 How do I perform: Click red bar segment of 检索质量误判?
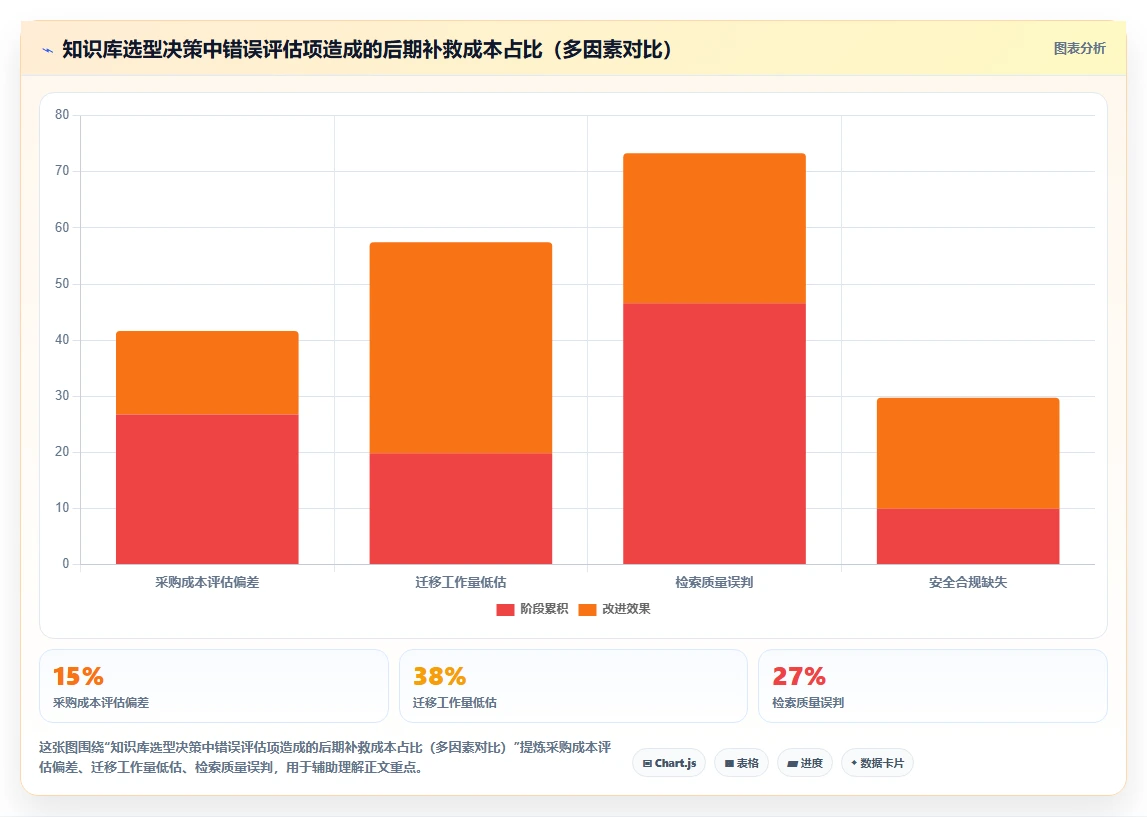[x=715, y=434]
